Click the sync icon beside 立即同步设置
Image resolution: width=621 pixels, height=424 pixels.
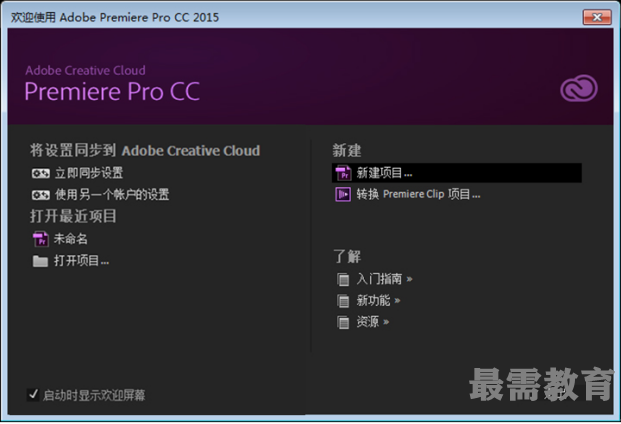[41, 173]
